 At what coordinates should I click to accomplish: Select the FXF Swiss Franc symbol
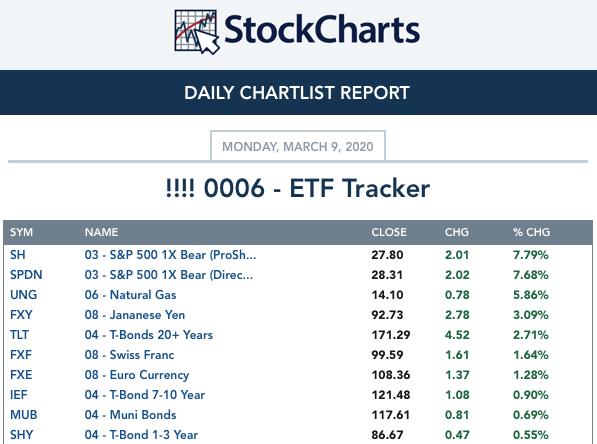tap(21, 355)
